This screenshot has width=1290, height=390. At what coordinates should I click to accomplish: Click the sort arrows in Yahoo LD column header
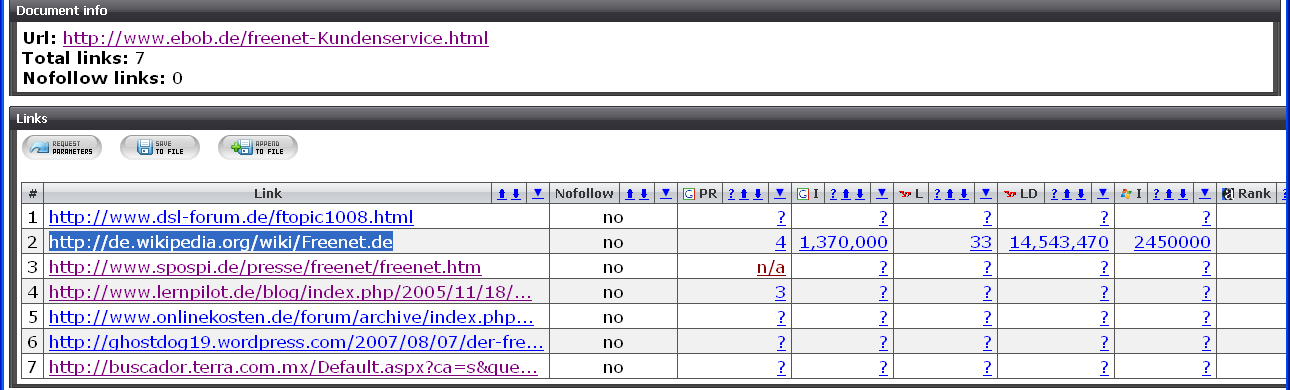point(1074,193)
